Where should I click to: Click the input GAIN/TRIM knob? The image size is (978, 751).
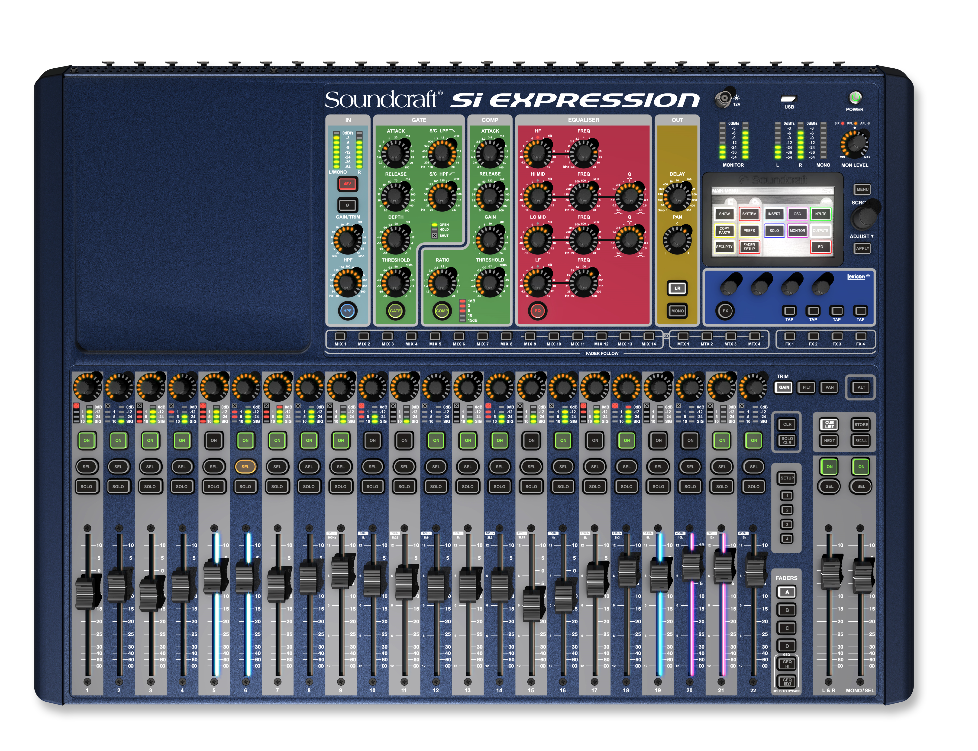point(347,239)
